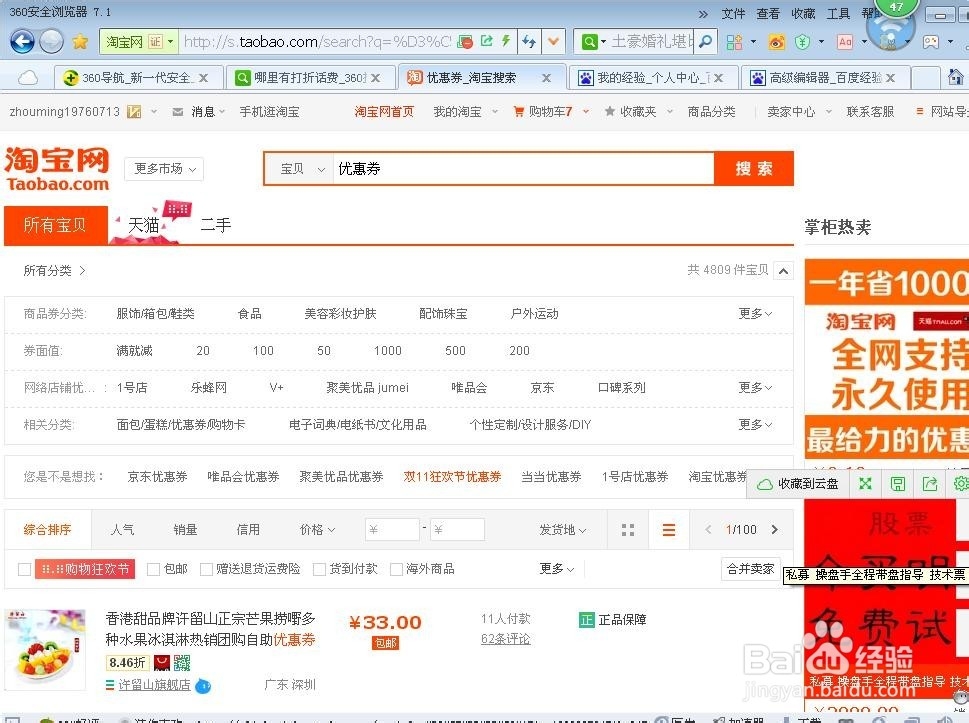Viewport: 969px width, 723px height.
Task: Expand 更多 in 商品券分类 row
Action: [755, 314]
